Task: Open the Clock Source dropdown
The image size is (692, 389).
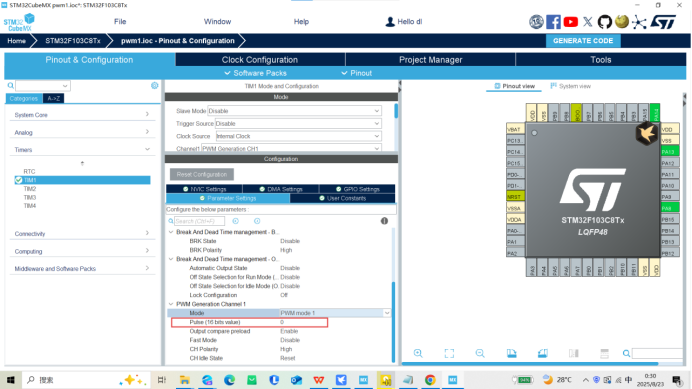Action: coord(298,136)
